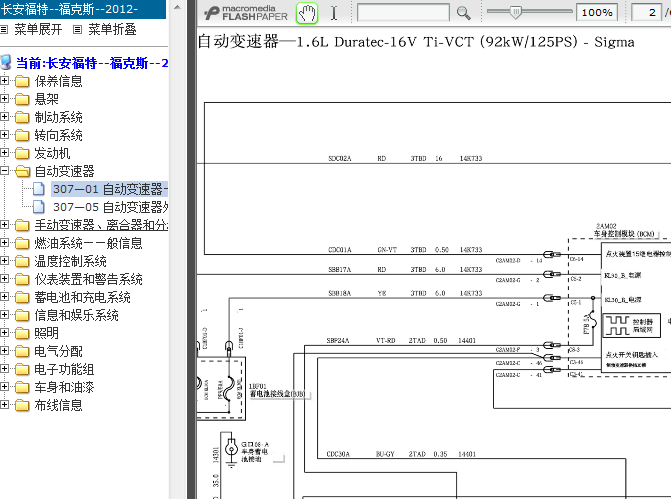
Task: Expand the 制动系统 folder
Action: point(4,116)
